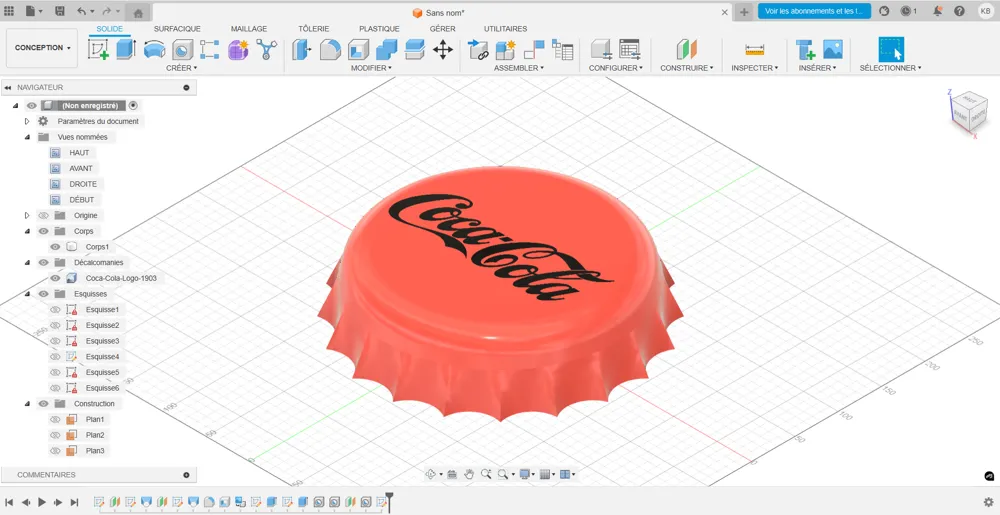Hide the Corps1 body
Screen dimensions: 1000x515
[55, 247]
